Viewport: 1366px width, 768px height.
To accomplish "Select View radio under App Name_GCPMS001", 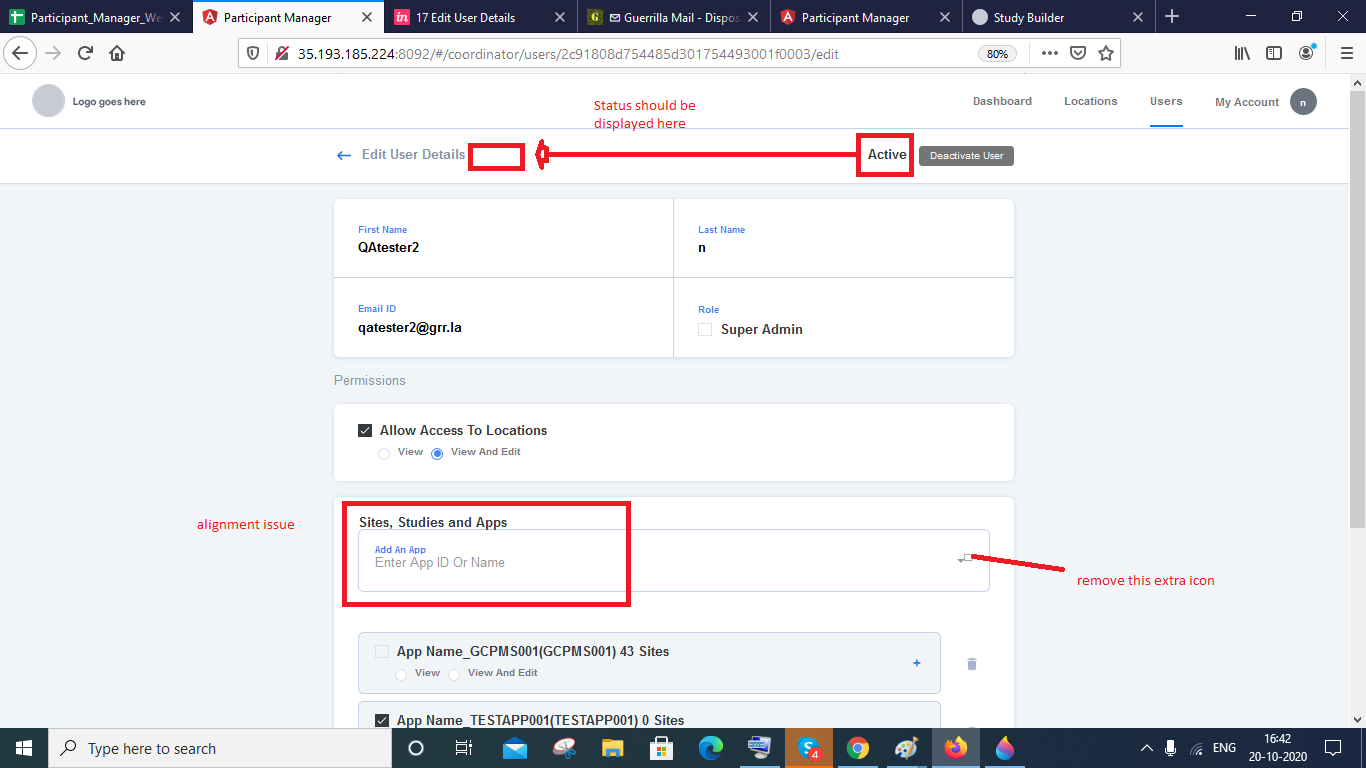I will tap(401, 675).
